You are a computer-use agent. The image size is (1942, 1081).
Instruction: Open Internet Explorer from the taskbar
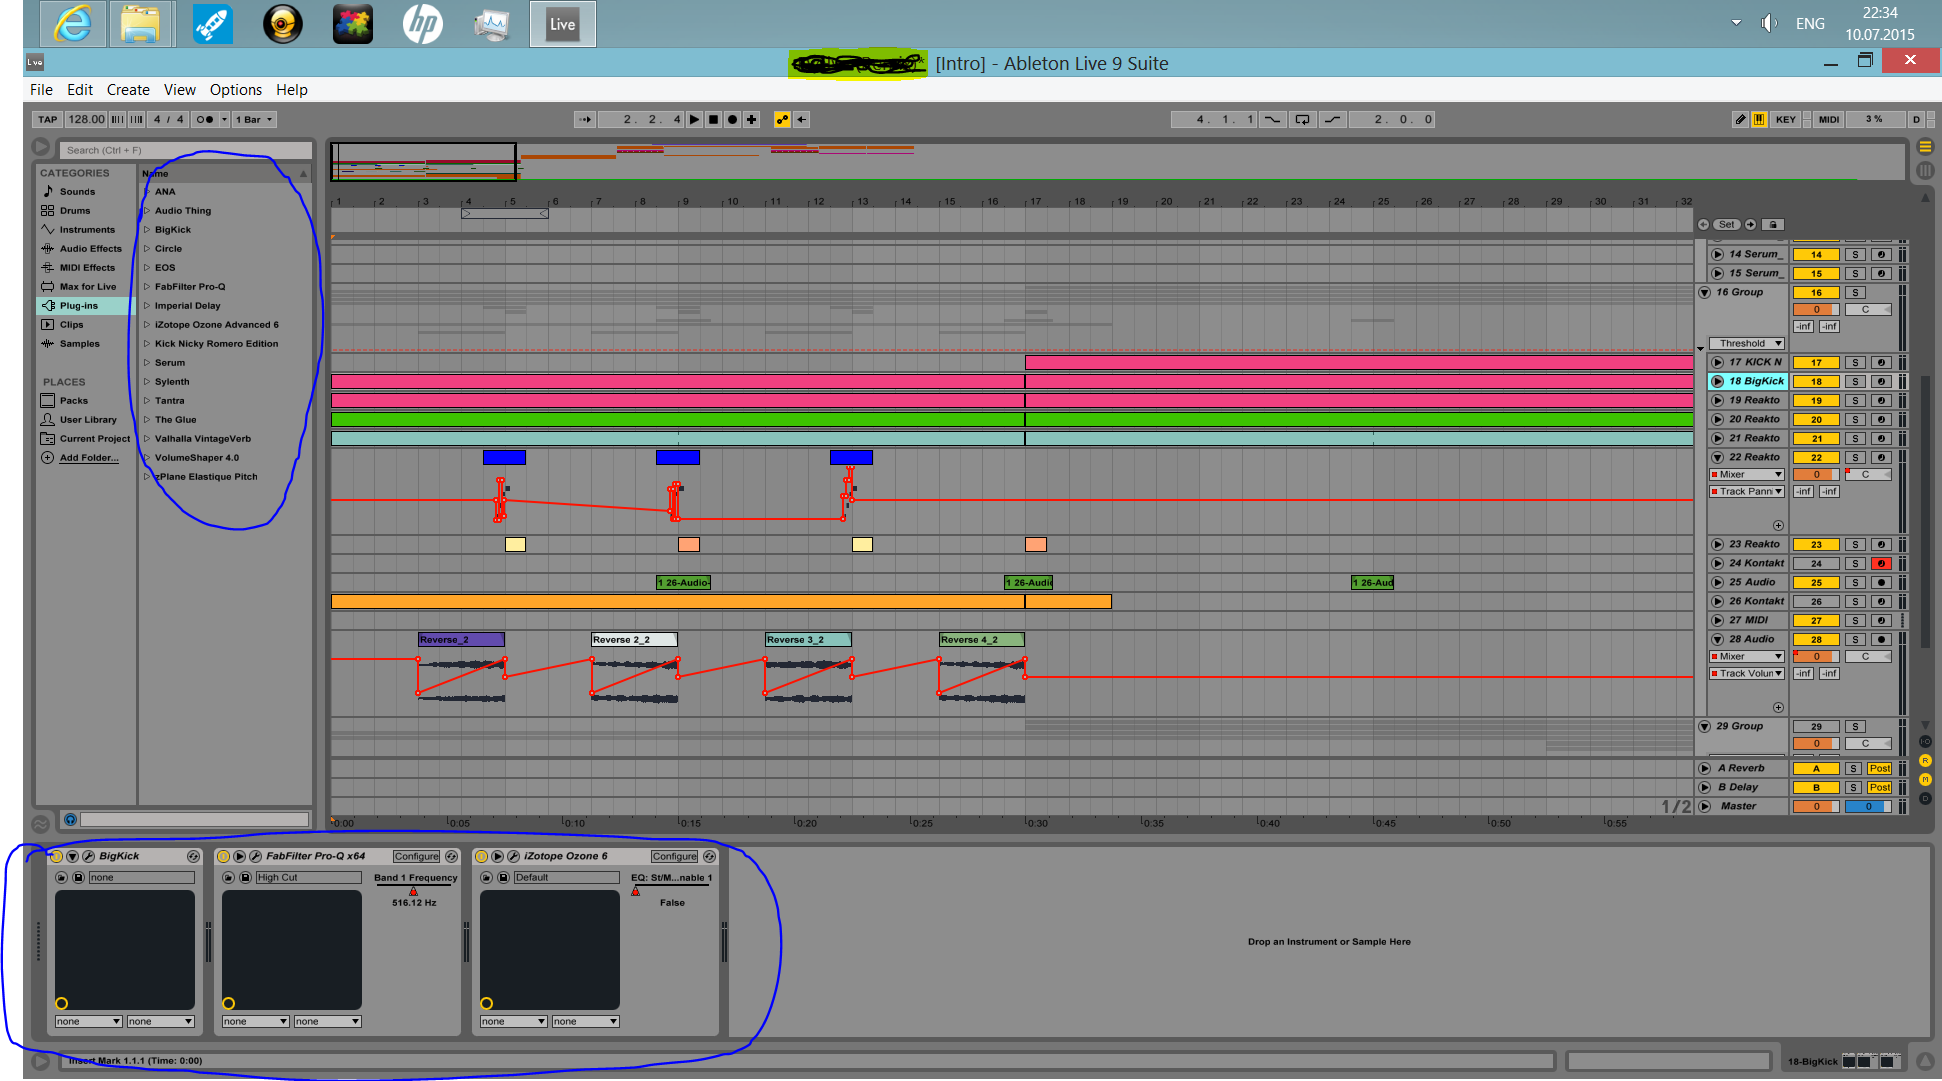coord(72,24)
